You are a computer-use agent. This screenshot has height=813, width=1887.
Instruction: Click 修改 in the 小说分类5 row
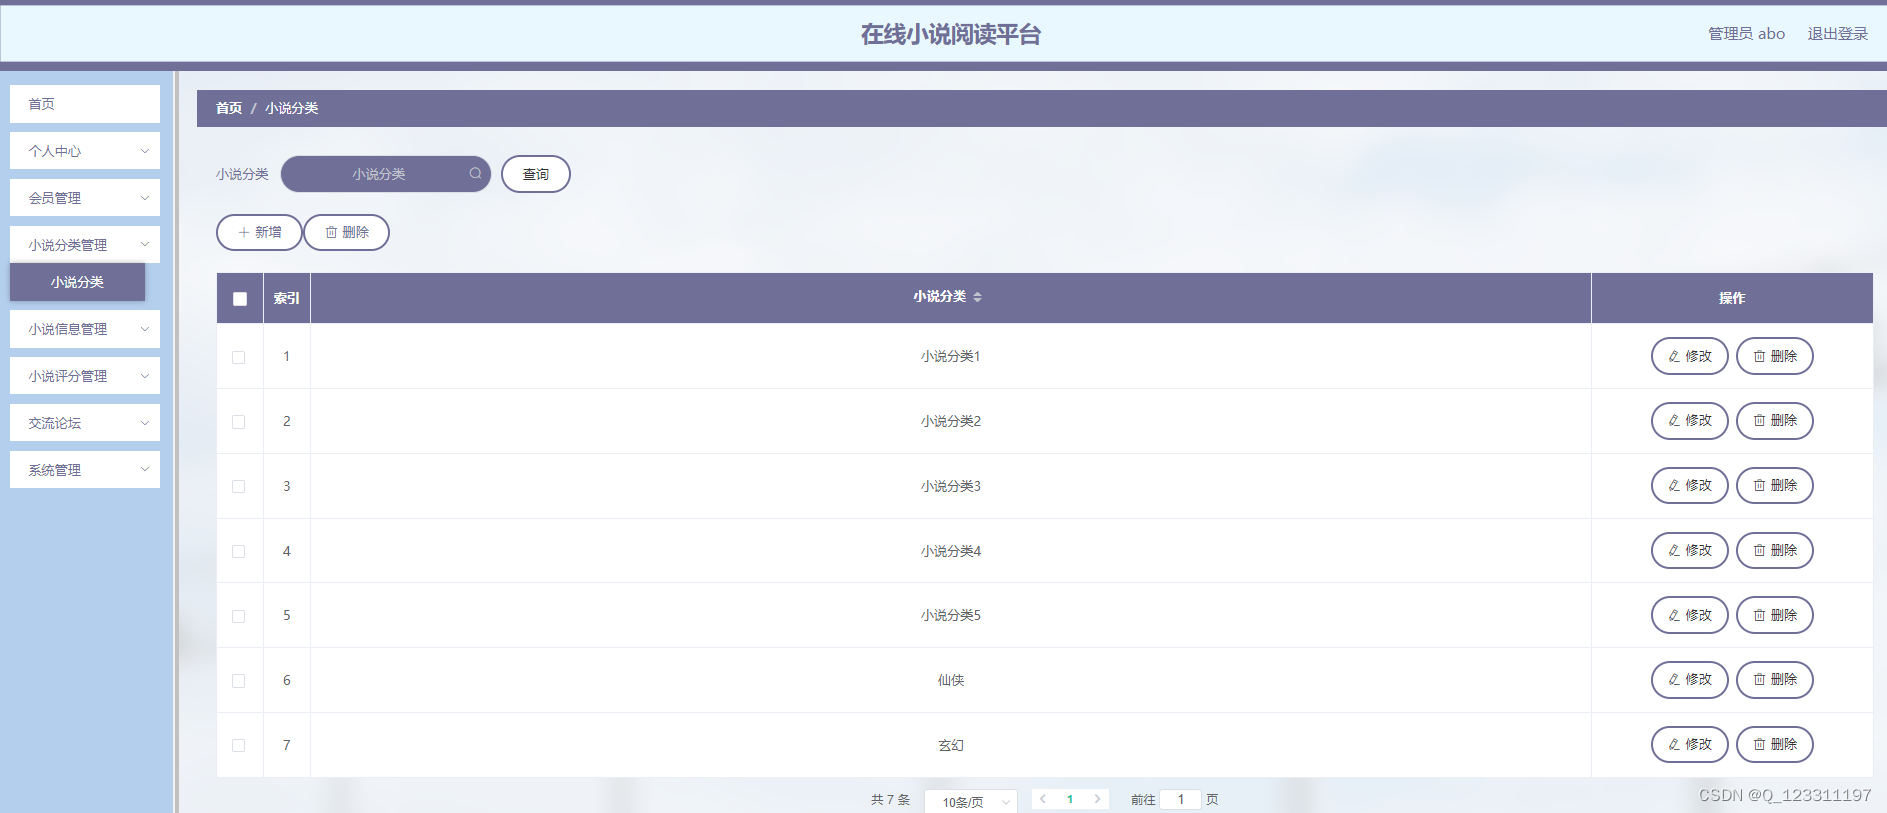[1689, 615]
